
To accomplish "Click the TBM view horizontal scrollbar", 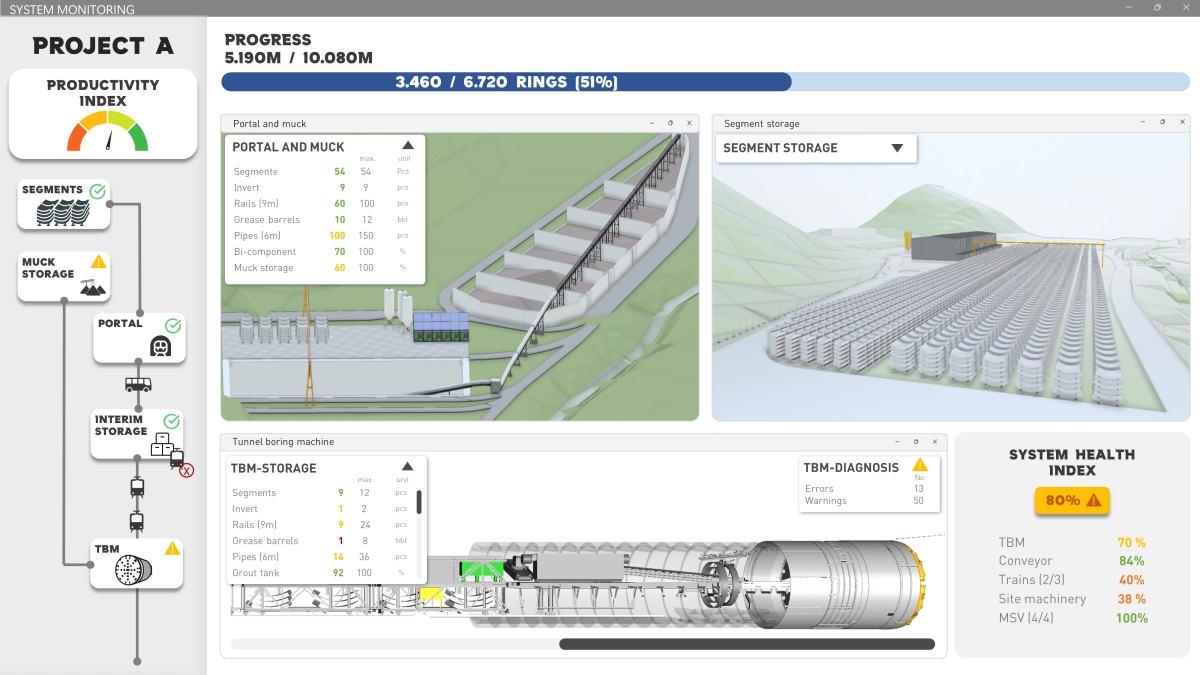I will point(746,644).
